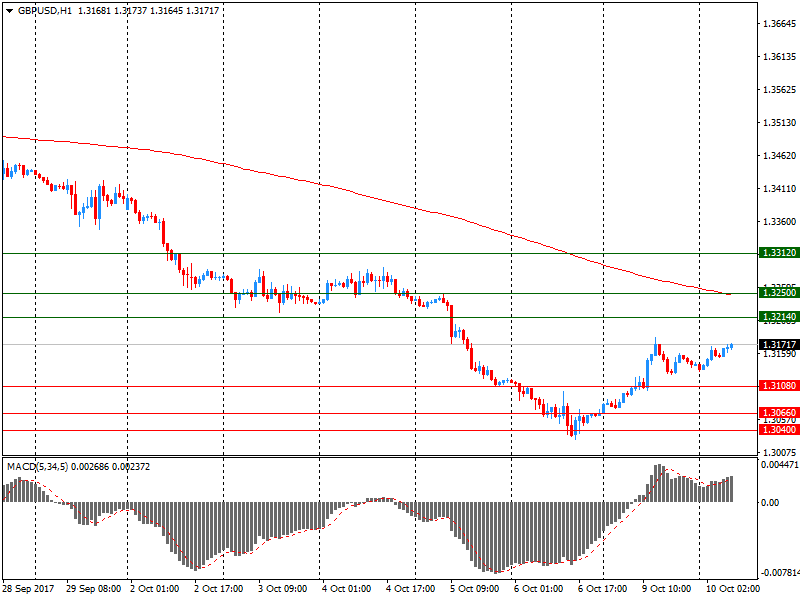The width and height of the screenshot is (800, 600).
Task: Click the 2 Oct 17:00 time label
Action: tap(219, 589)
